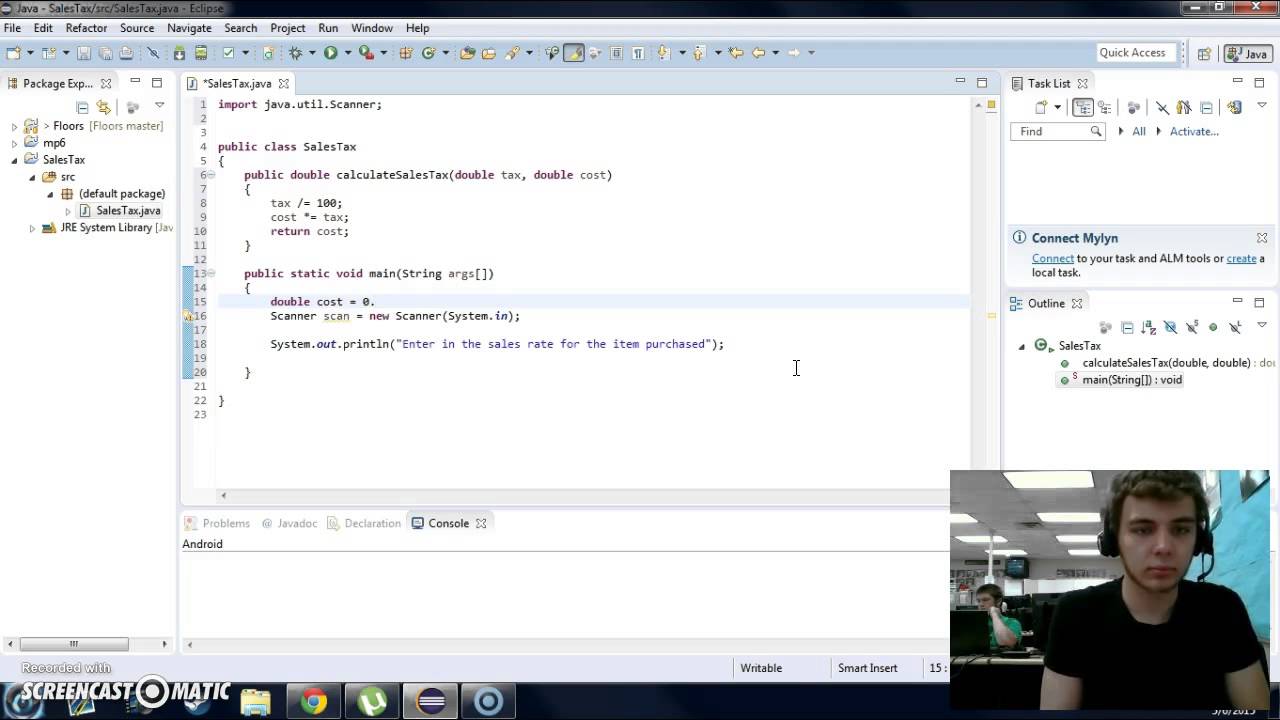Screen dimensions: 1280x720
Task: Toggle Hide Static Members in Outline
Action: [x=1192, y=327]
